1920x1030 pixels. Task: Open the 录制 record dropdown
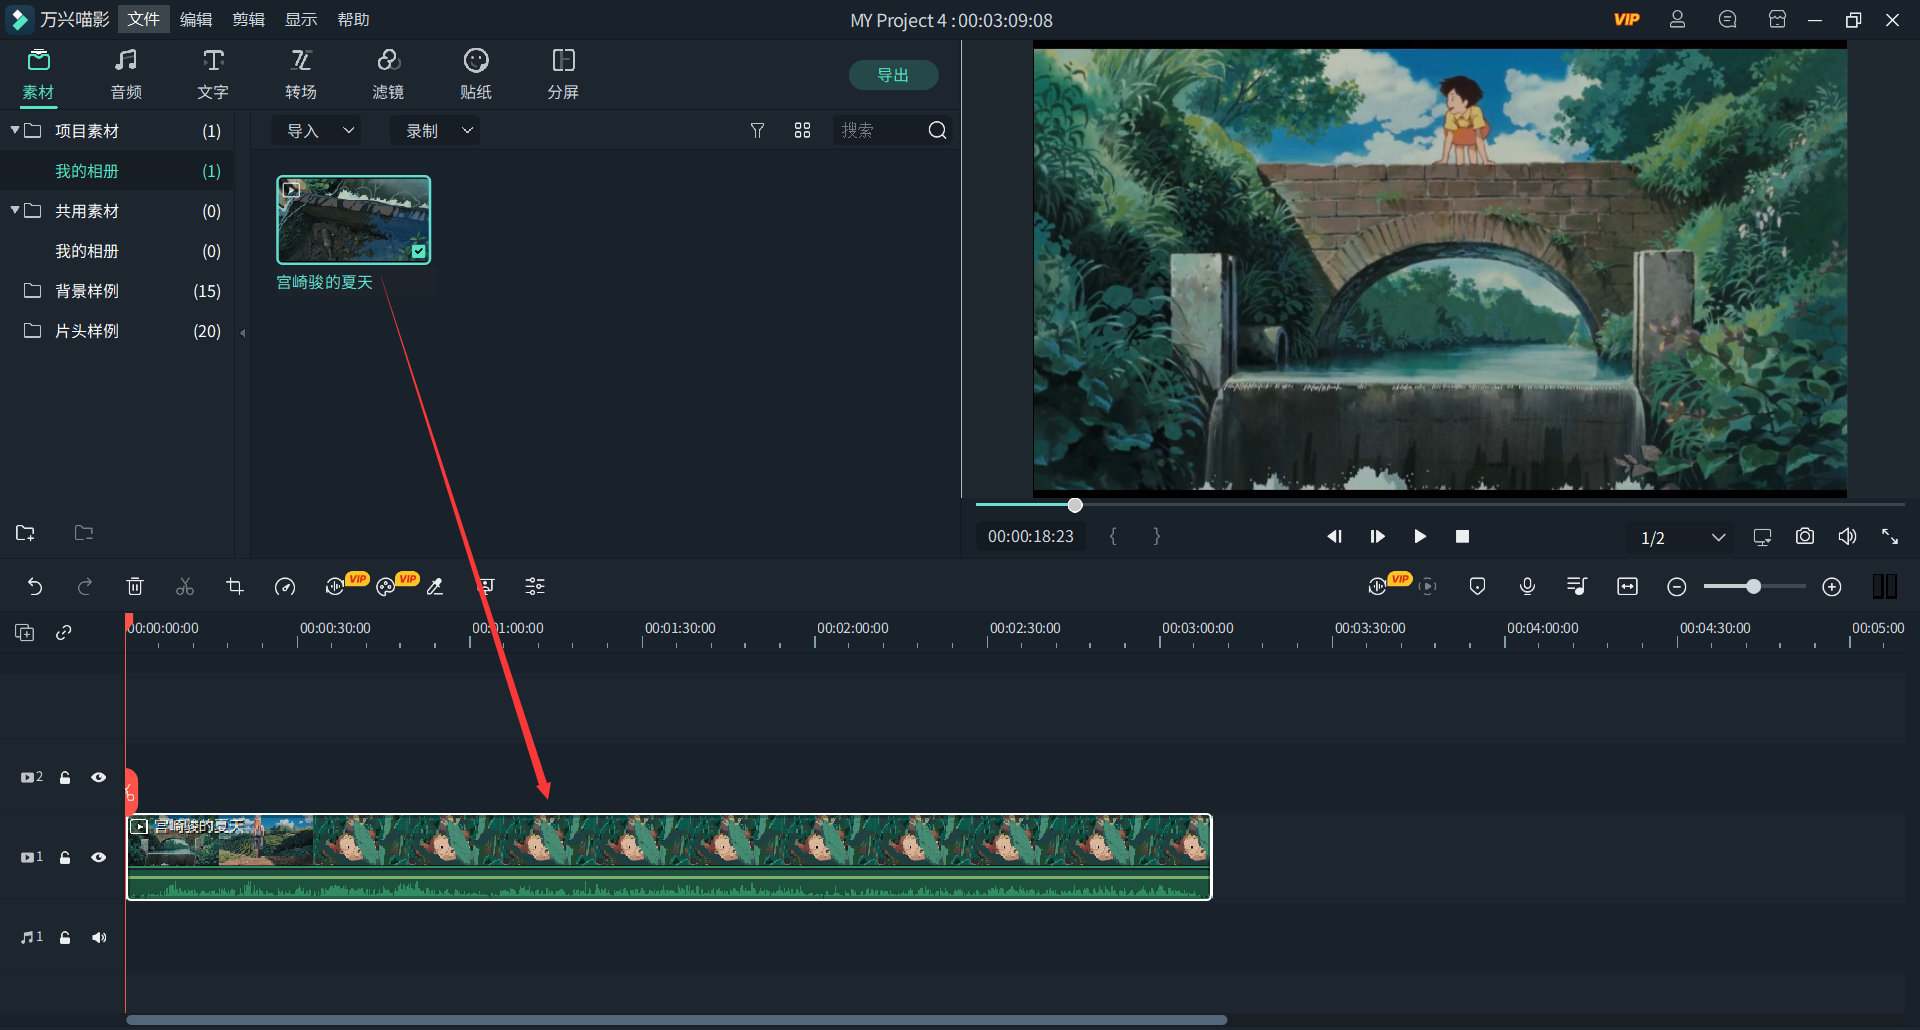click(438, 131)
